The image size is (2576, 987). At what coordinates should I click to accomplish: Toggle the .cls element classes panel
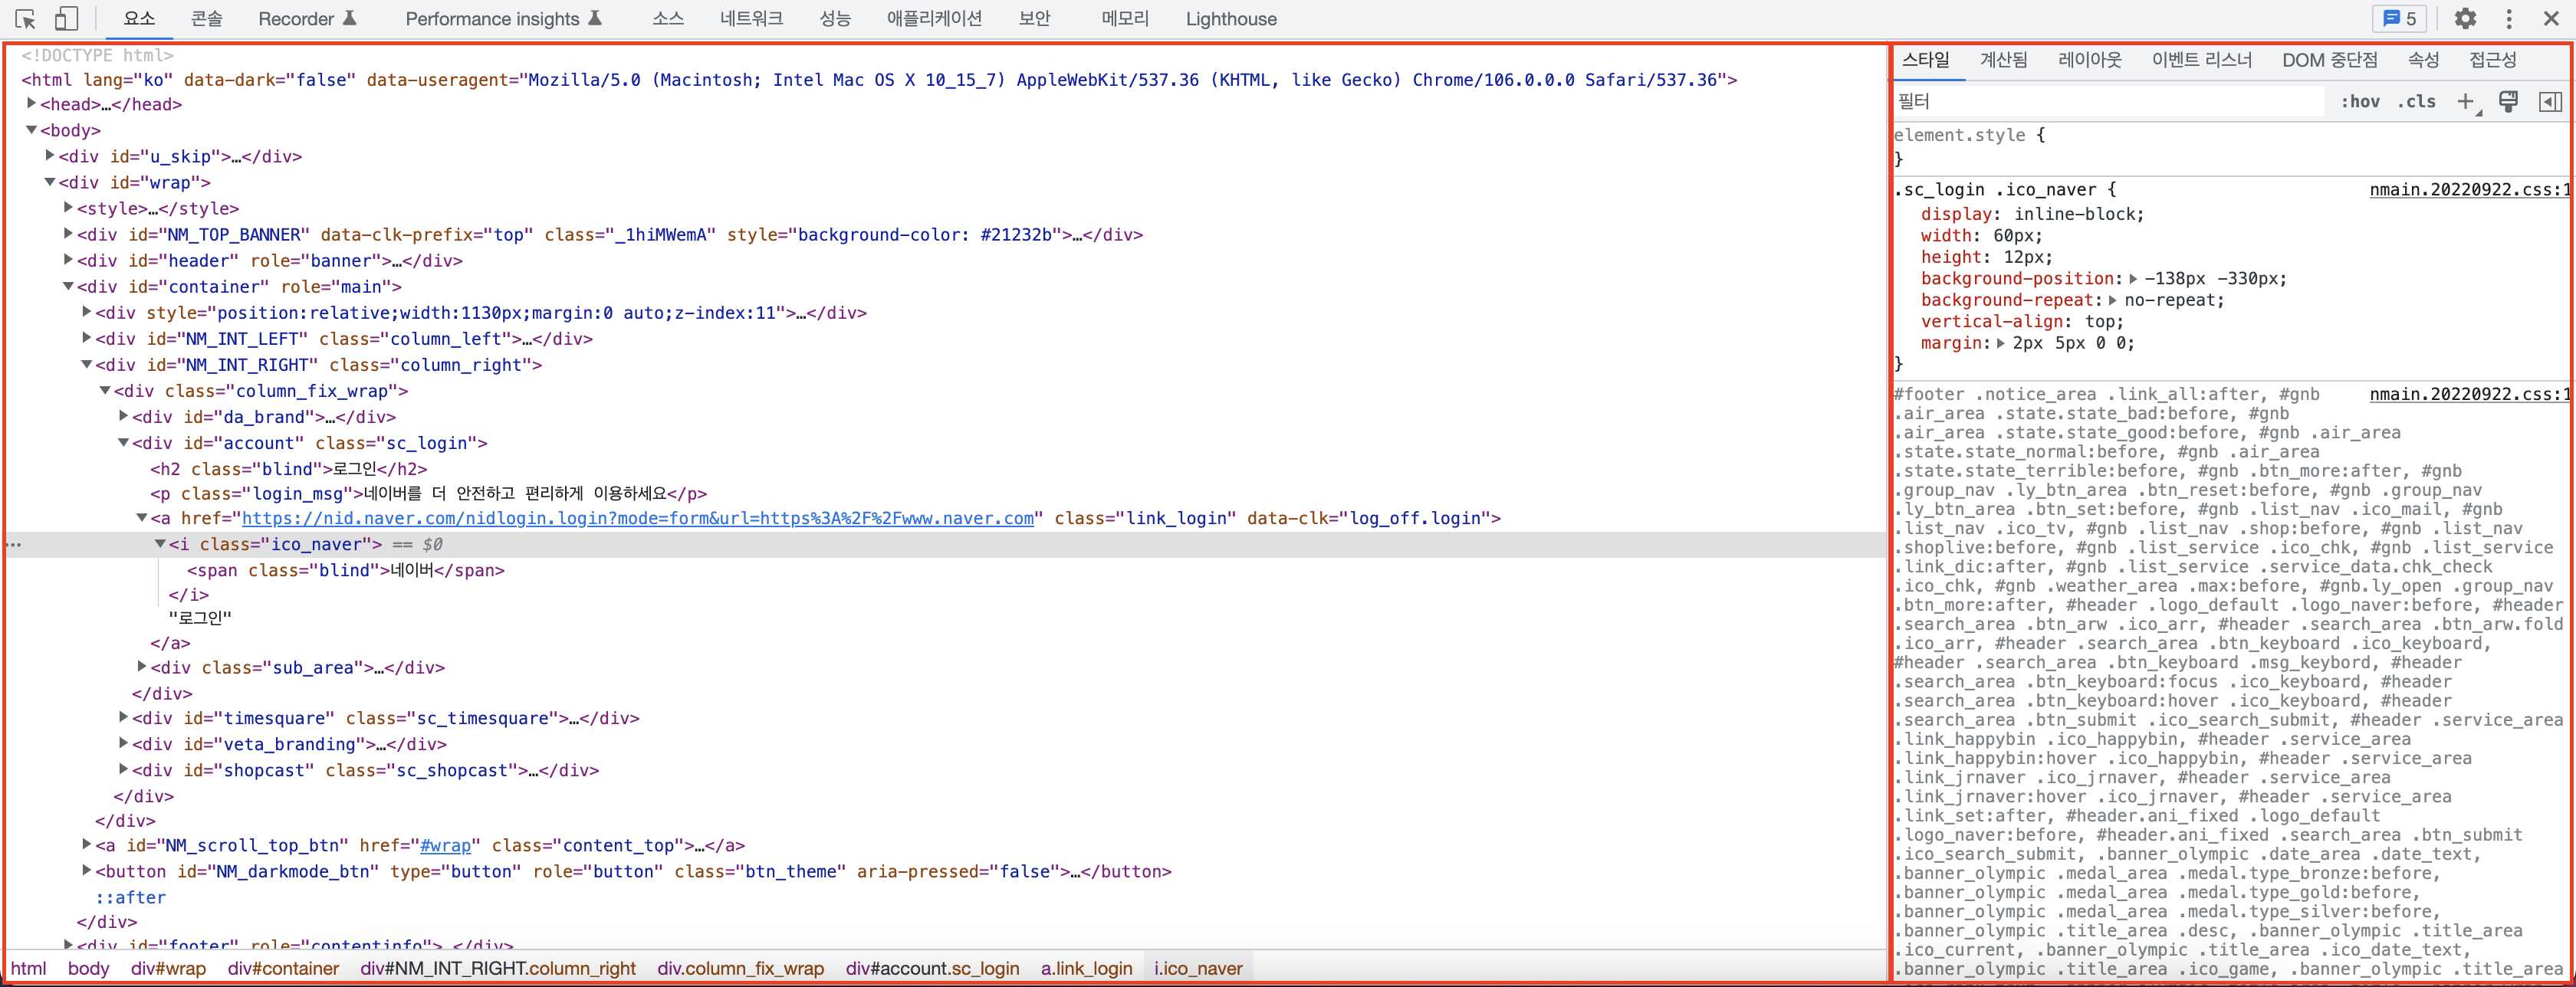tap(2416, 101)
